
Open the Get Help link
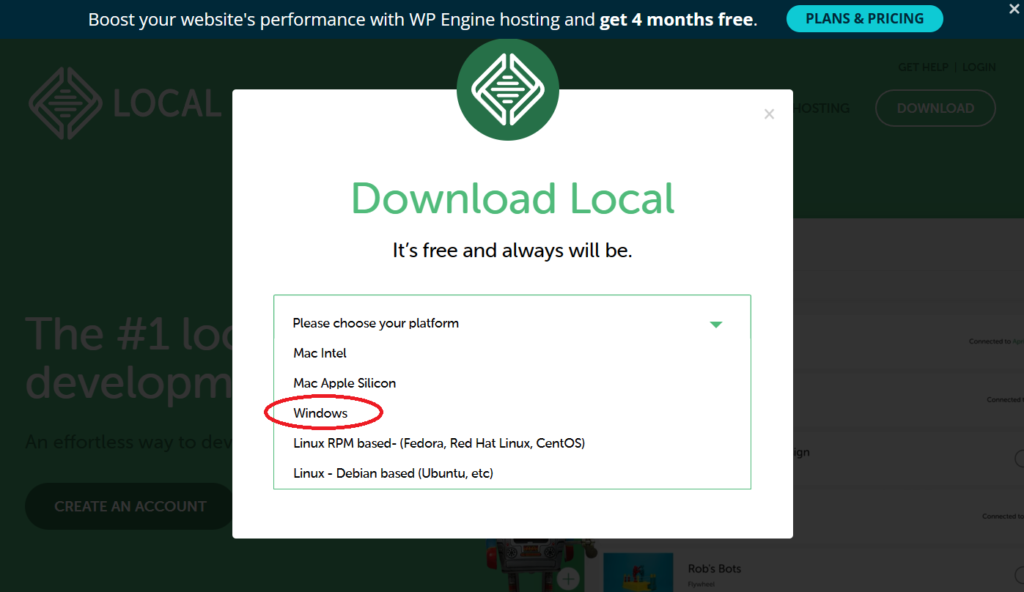point(923,67)
